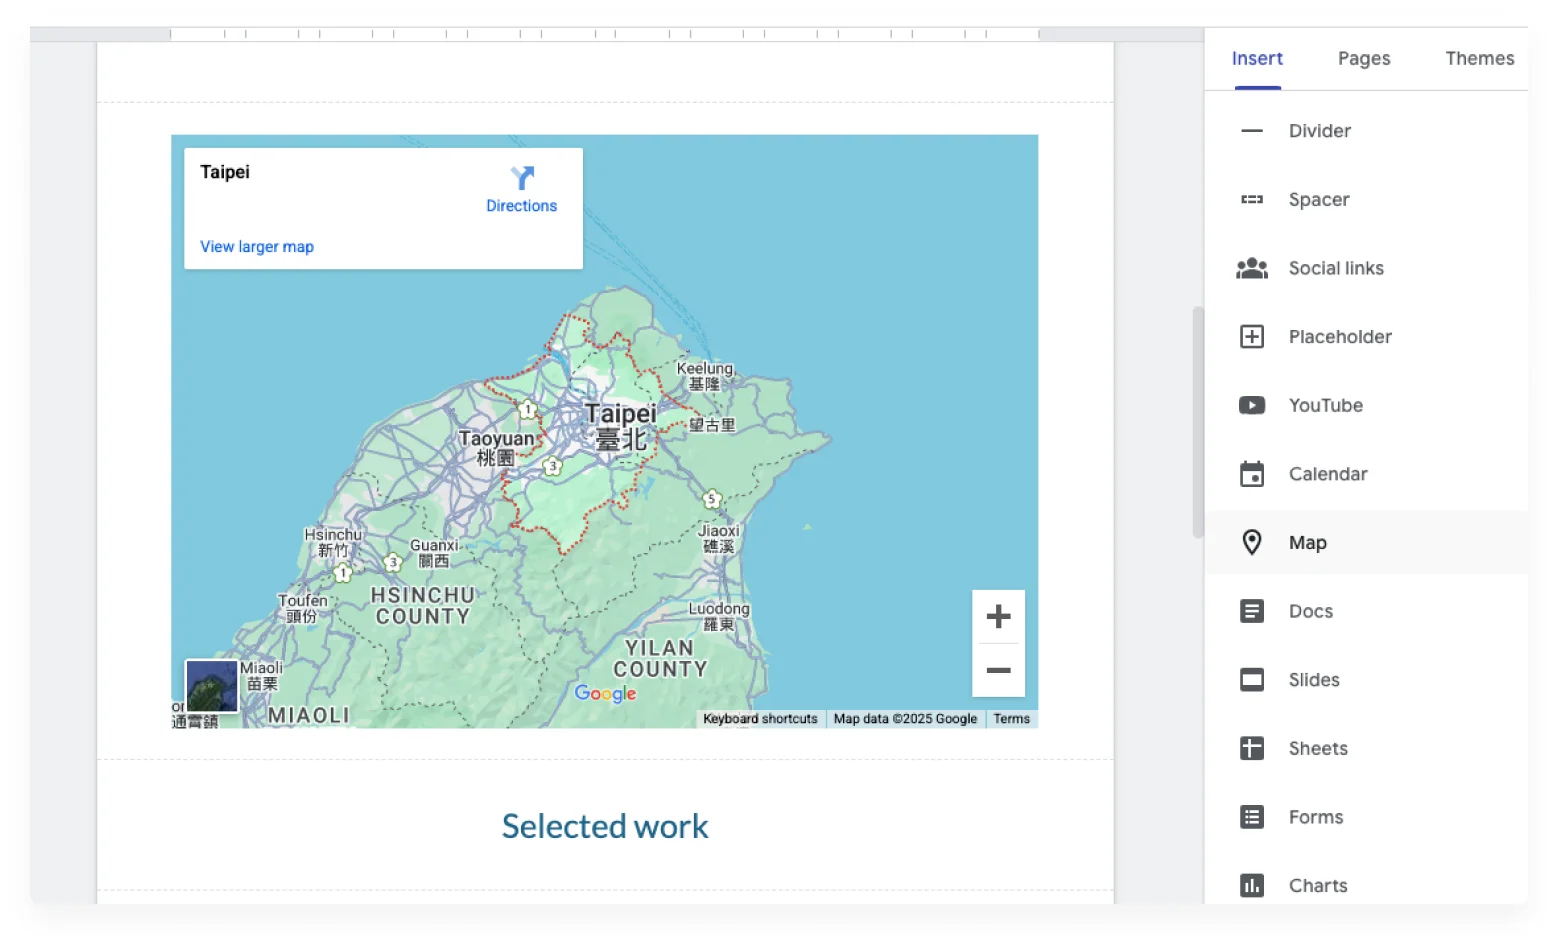Click the YouTube play icon
Viewport: 1558px width, 949px height.
coord(1251,405)
